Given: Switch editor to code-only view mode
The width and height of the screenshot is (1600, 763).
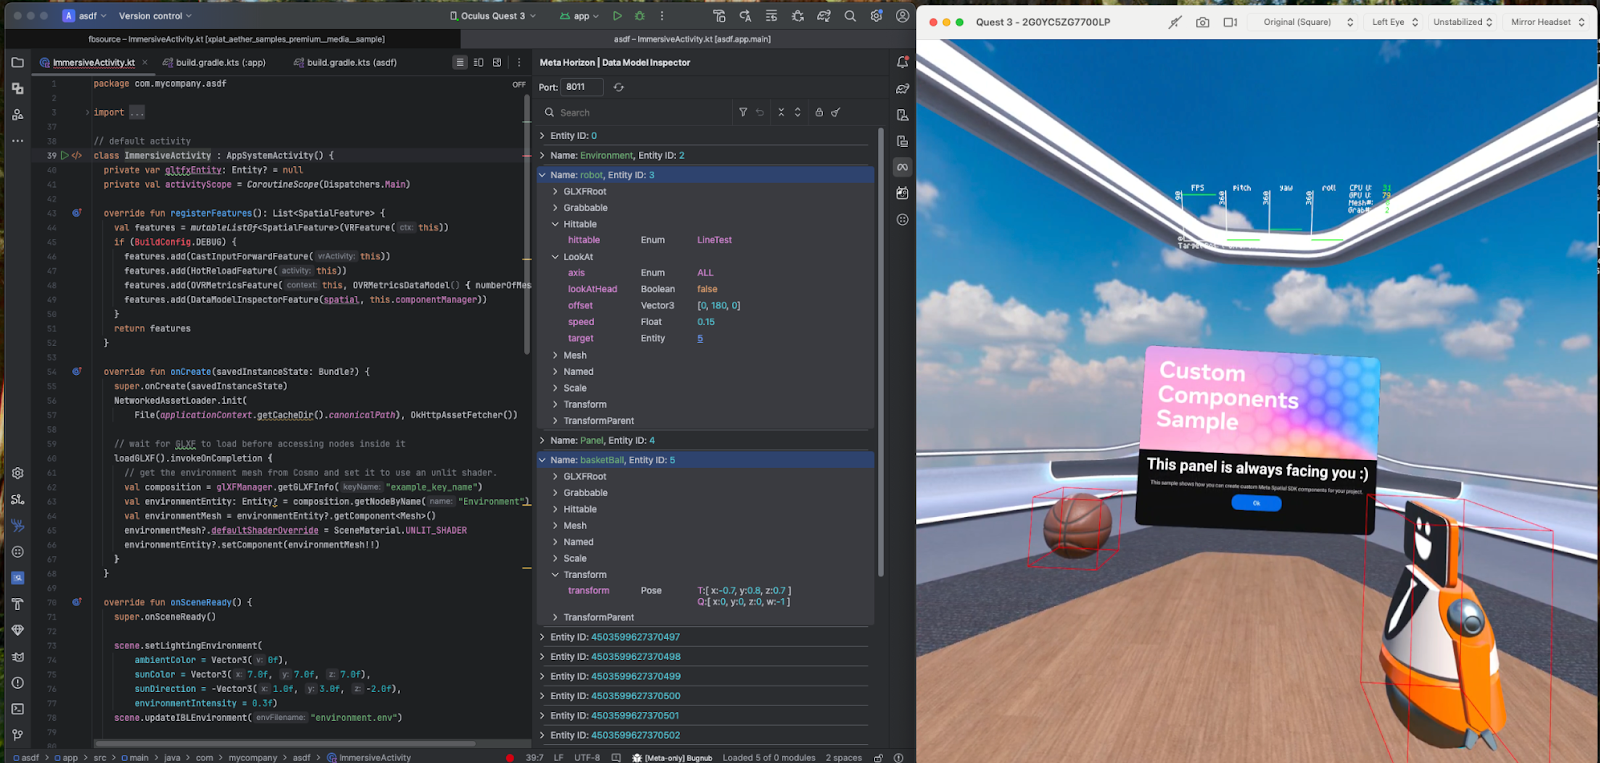Looking at the screenshot, I should (460, 62).
